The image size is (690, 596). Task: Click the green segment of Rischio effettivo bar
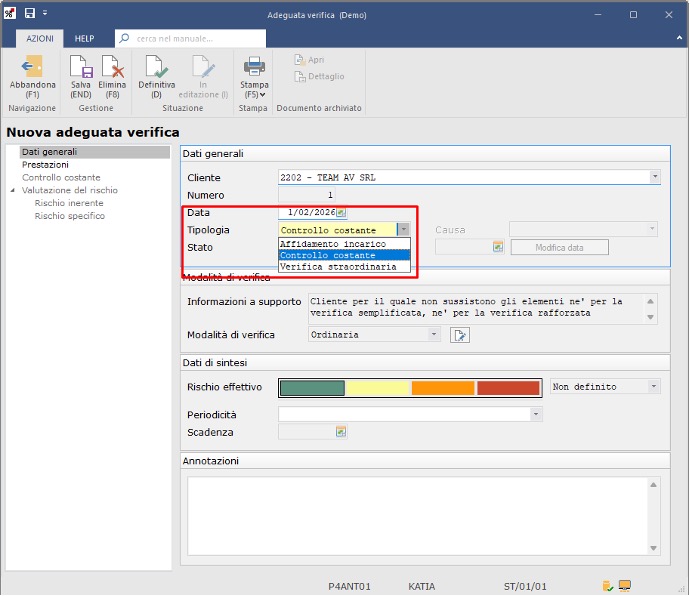312,387
